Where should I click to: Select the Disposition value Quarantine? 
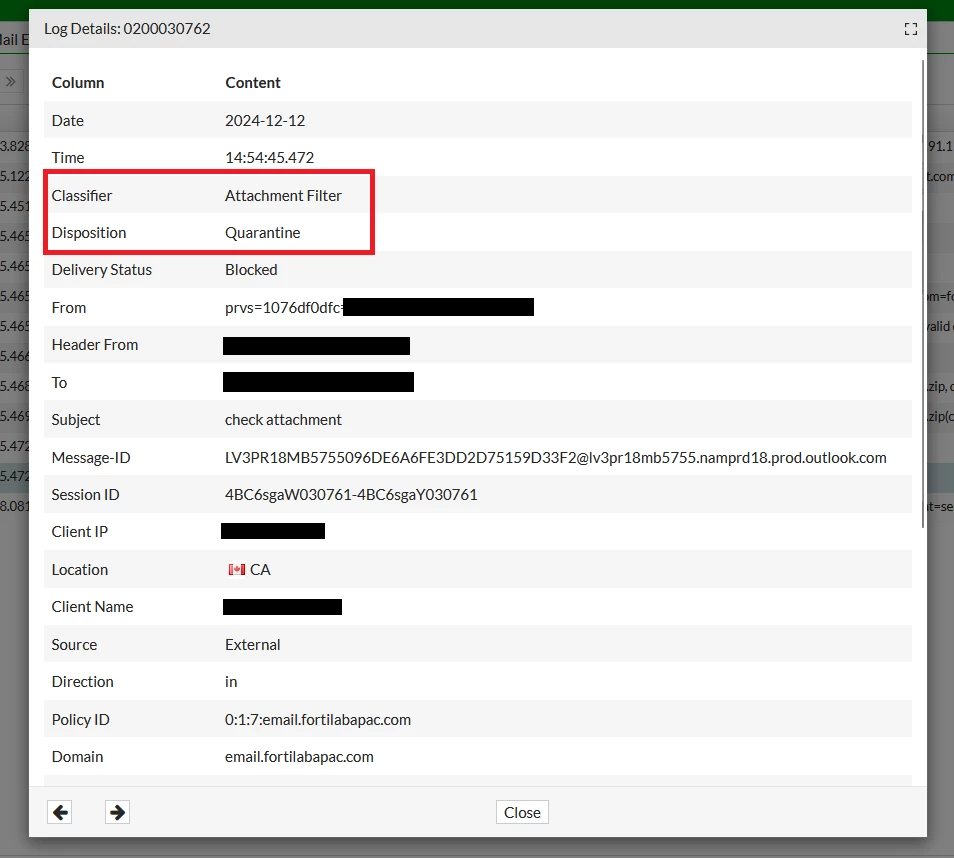point(263,232)
